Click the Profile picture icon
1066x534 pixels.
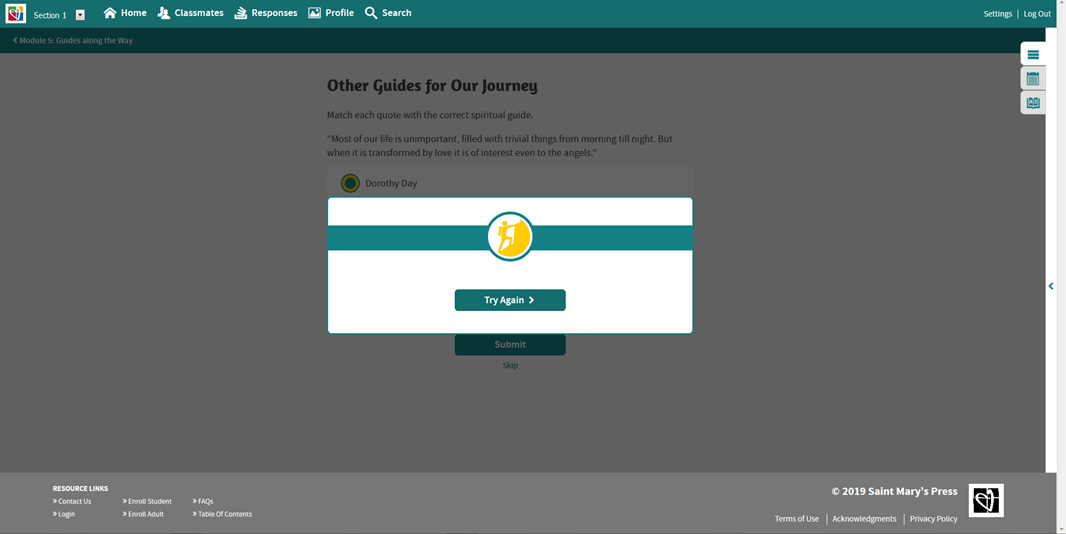(x=314, y=13)
